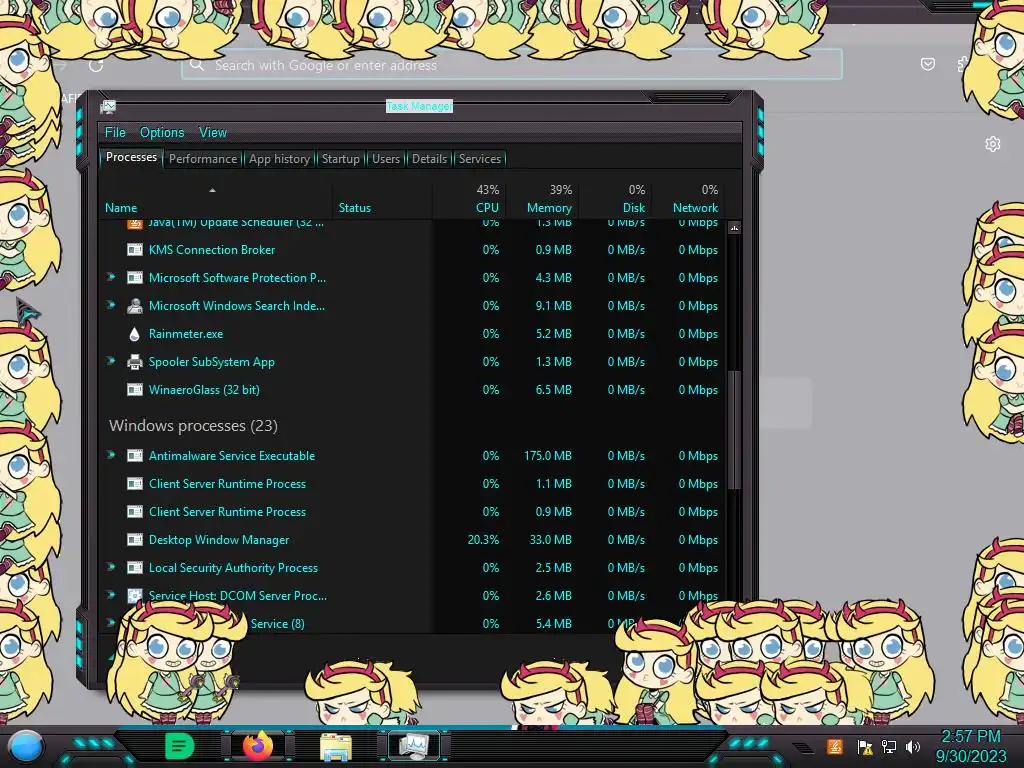
Task: Click the Java tray icon
Action: pyautogui.click(x=835, y=746)
